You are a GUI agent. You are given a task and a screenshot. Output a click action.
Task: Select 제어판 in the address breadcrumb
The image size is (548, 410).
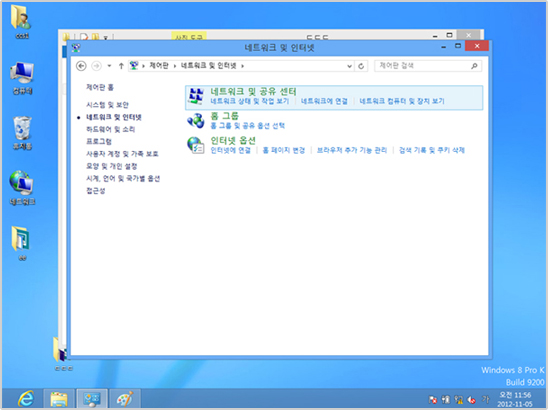[x=159, y=65]
